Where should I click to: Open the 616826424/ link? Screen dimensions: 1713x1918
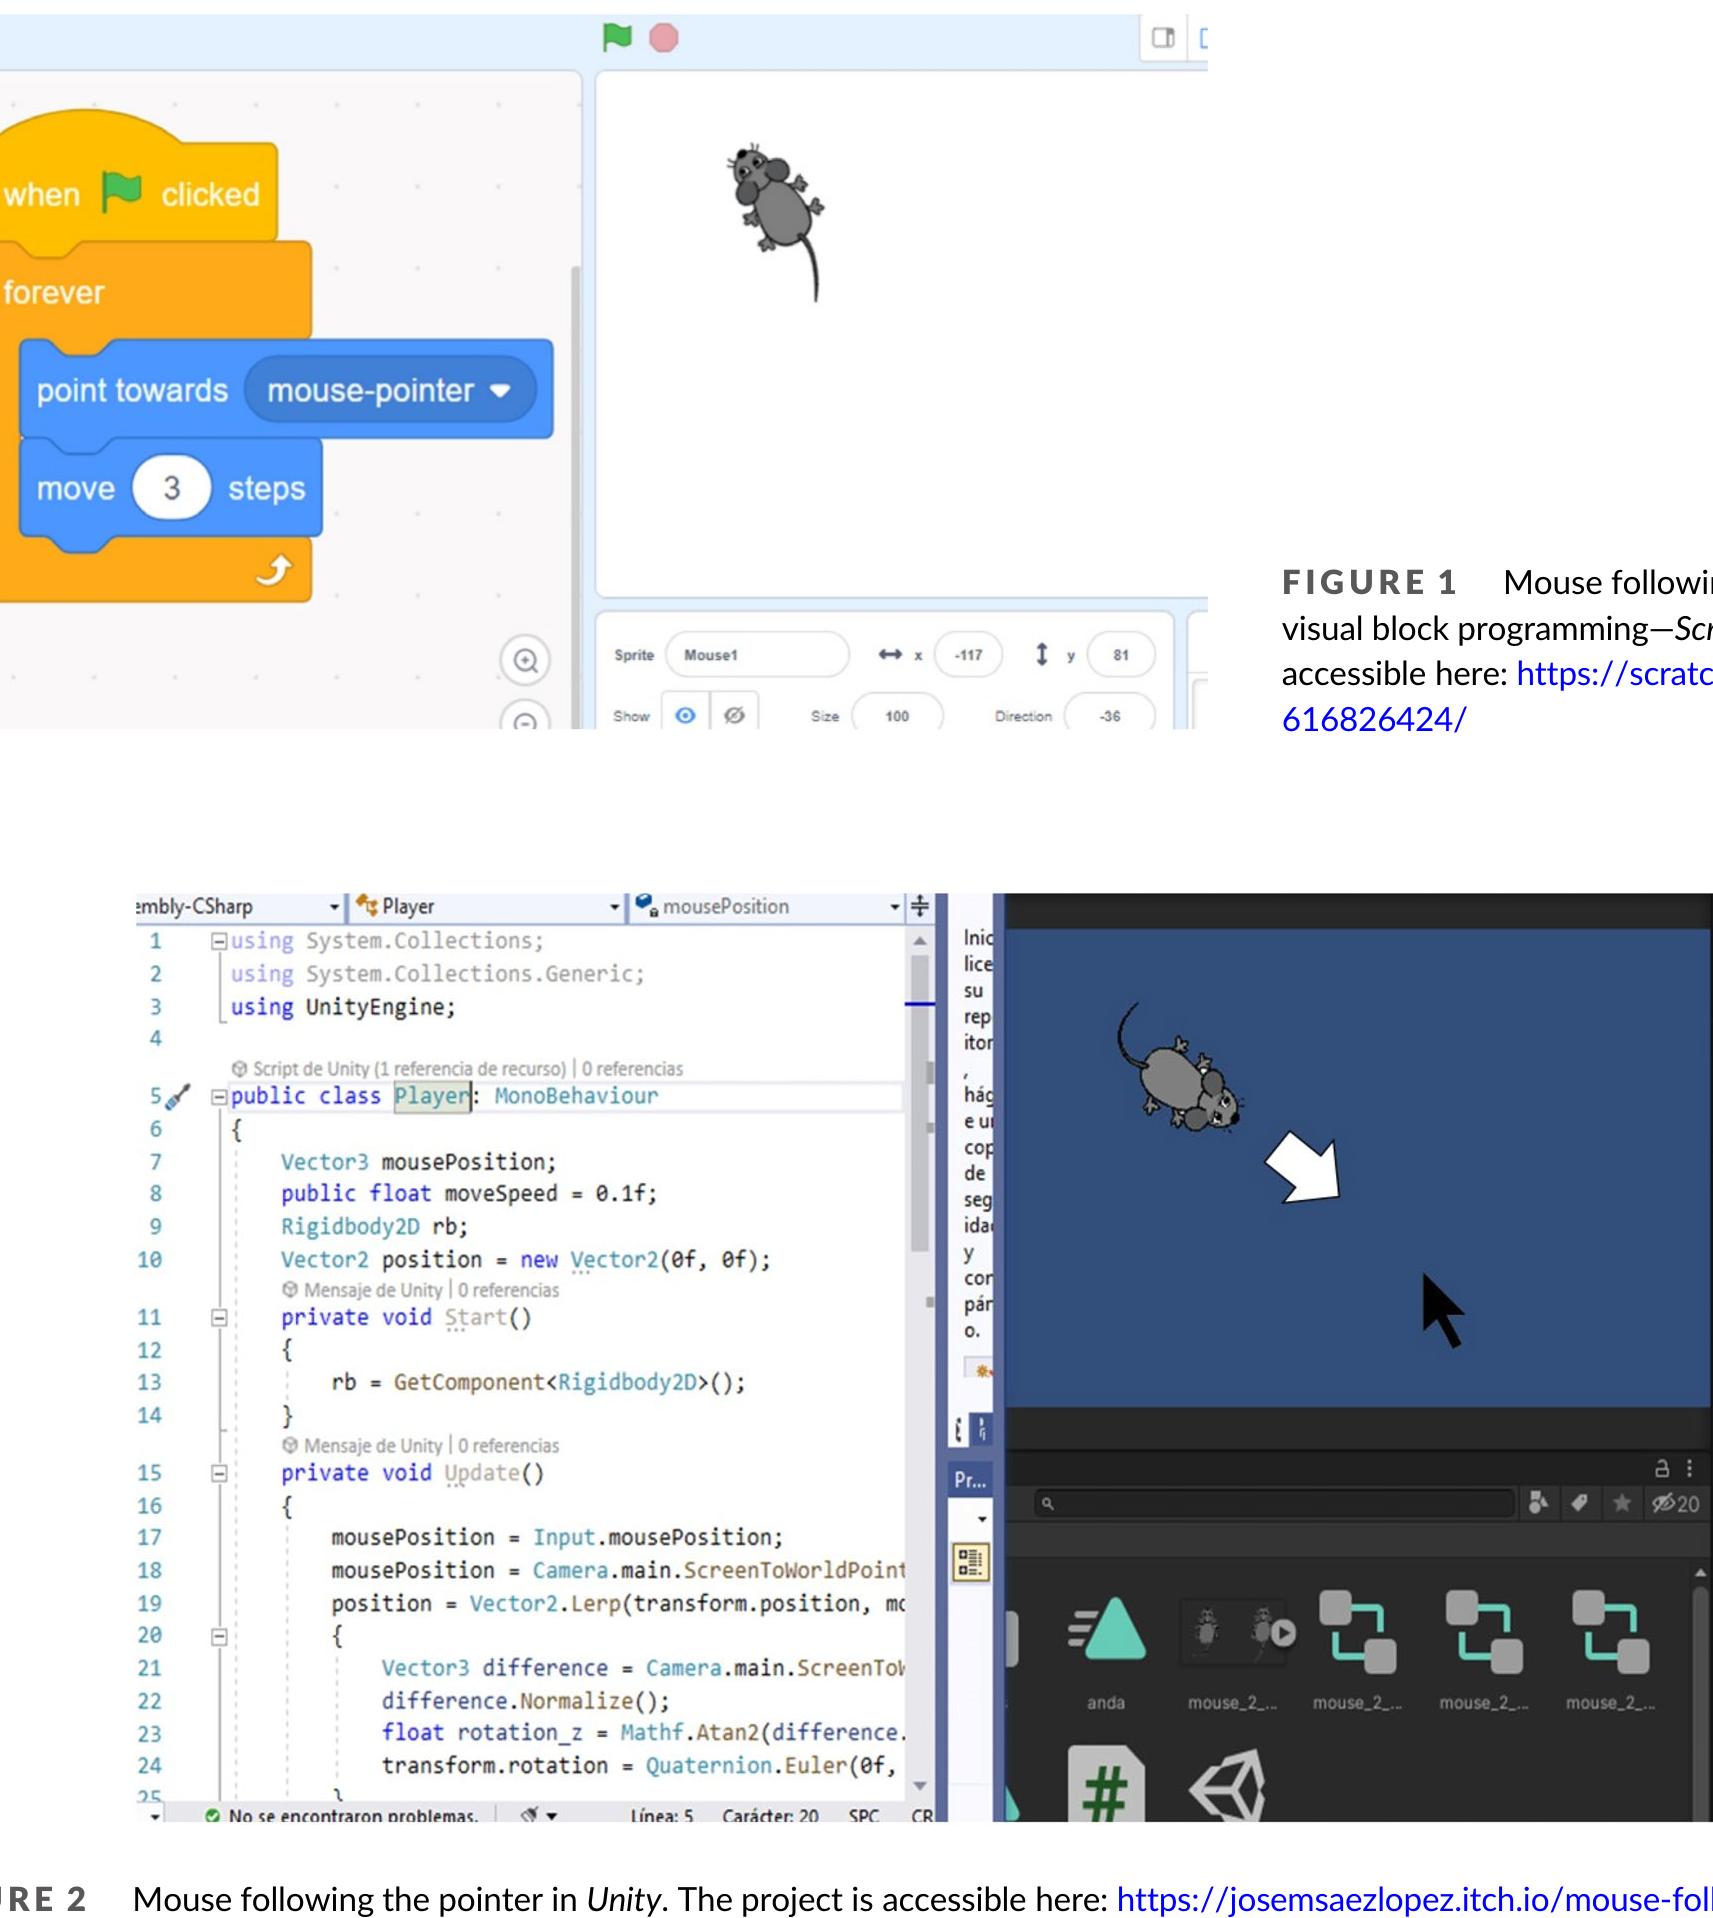pos(1374,719)
